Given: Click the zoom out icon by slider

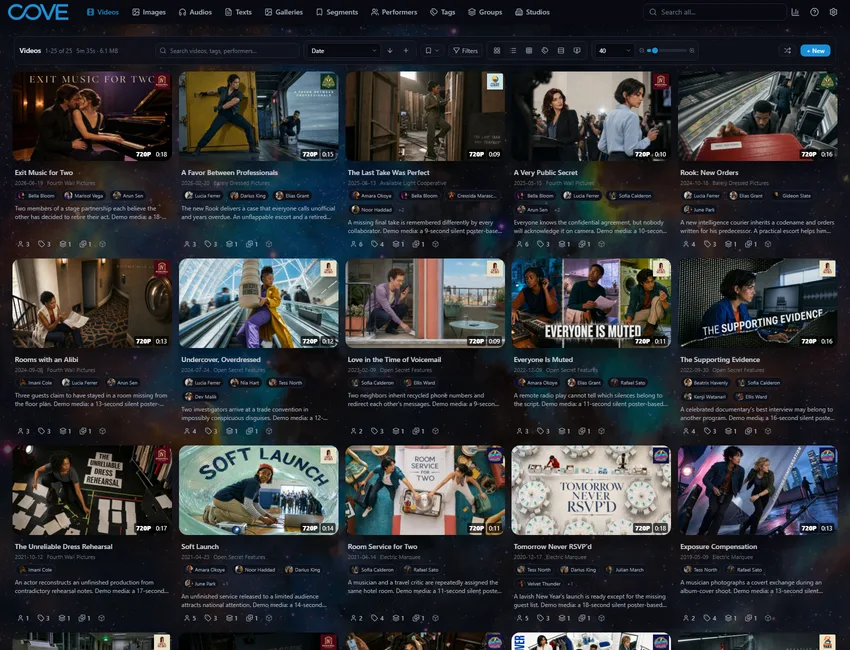Looking at the screenshot, I should click(x=642, y=50).
